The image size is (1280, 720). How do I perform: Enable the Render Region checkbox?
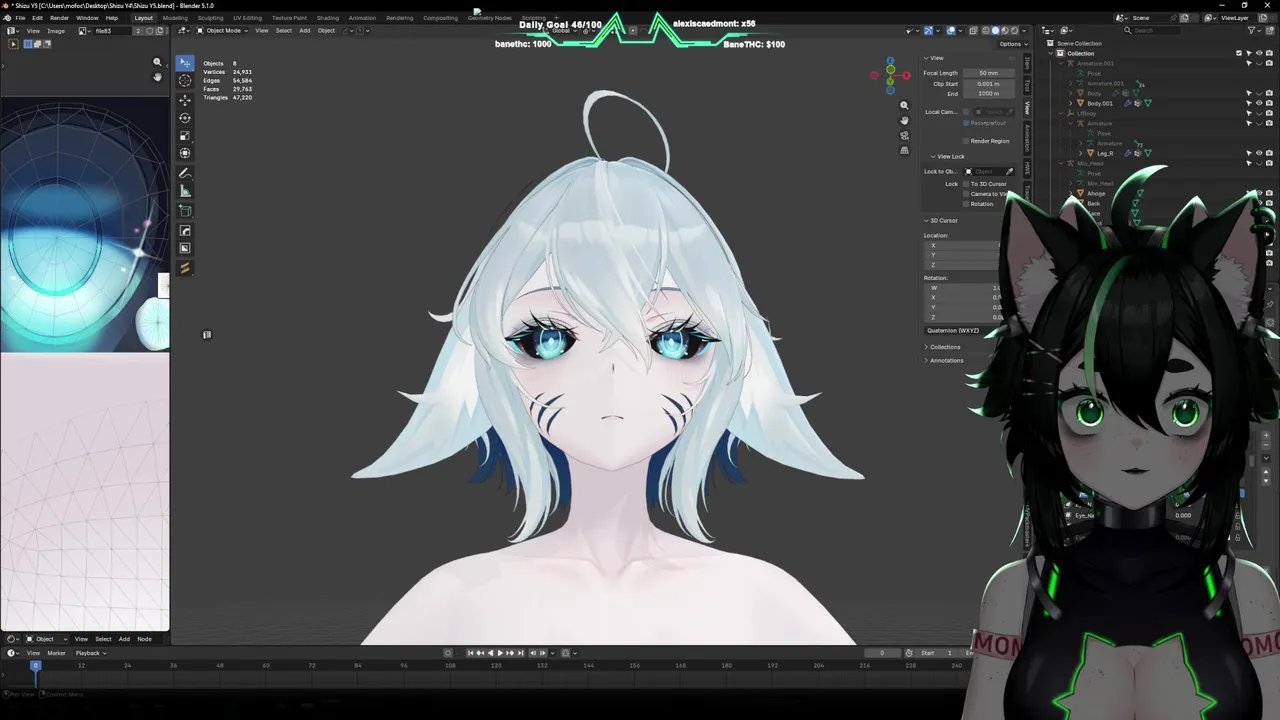966,141
